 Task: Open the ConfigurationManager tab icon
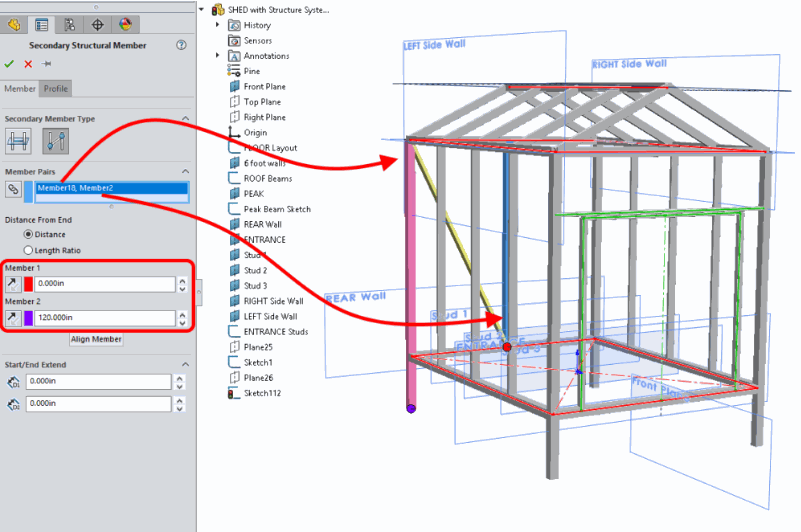(x=69, y=24)
